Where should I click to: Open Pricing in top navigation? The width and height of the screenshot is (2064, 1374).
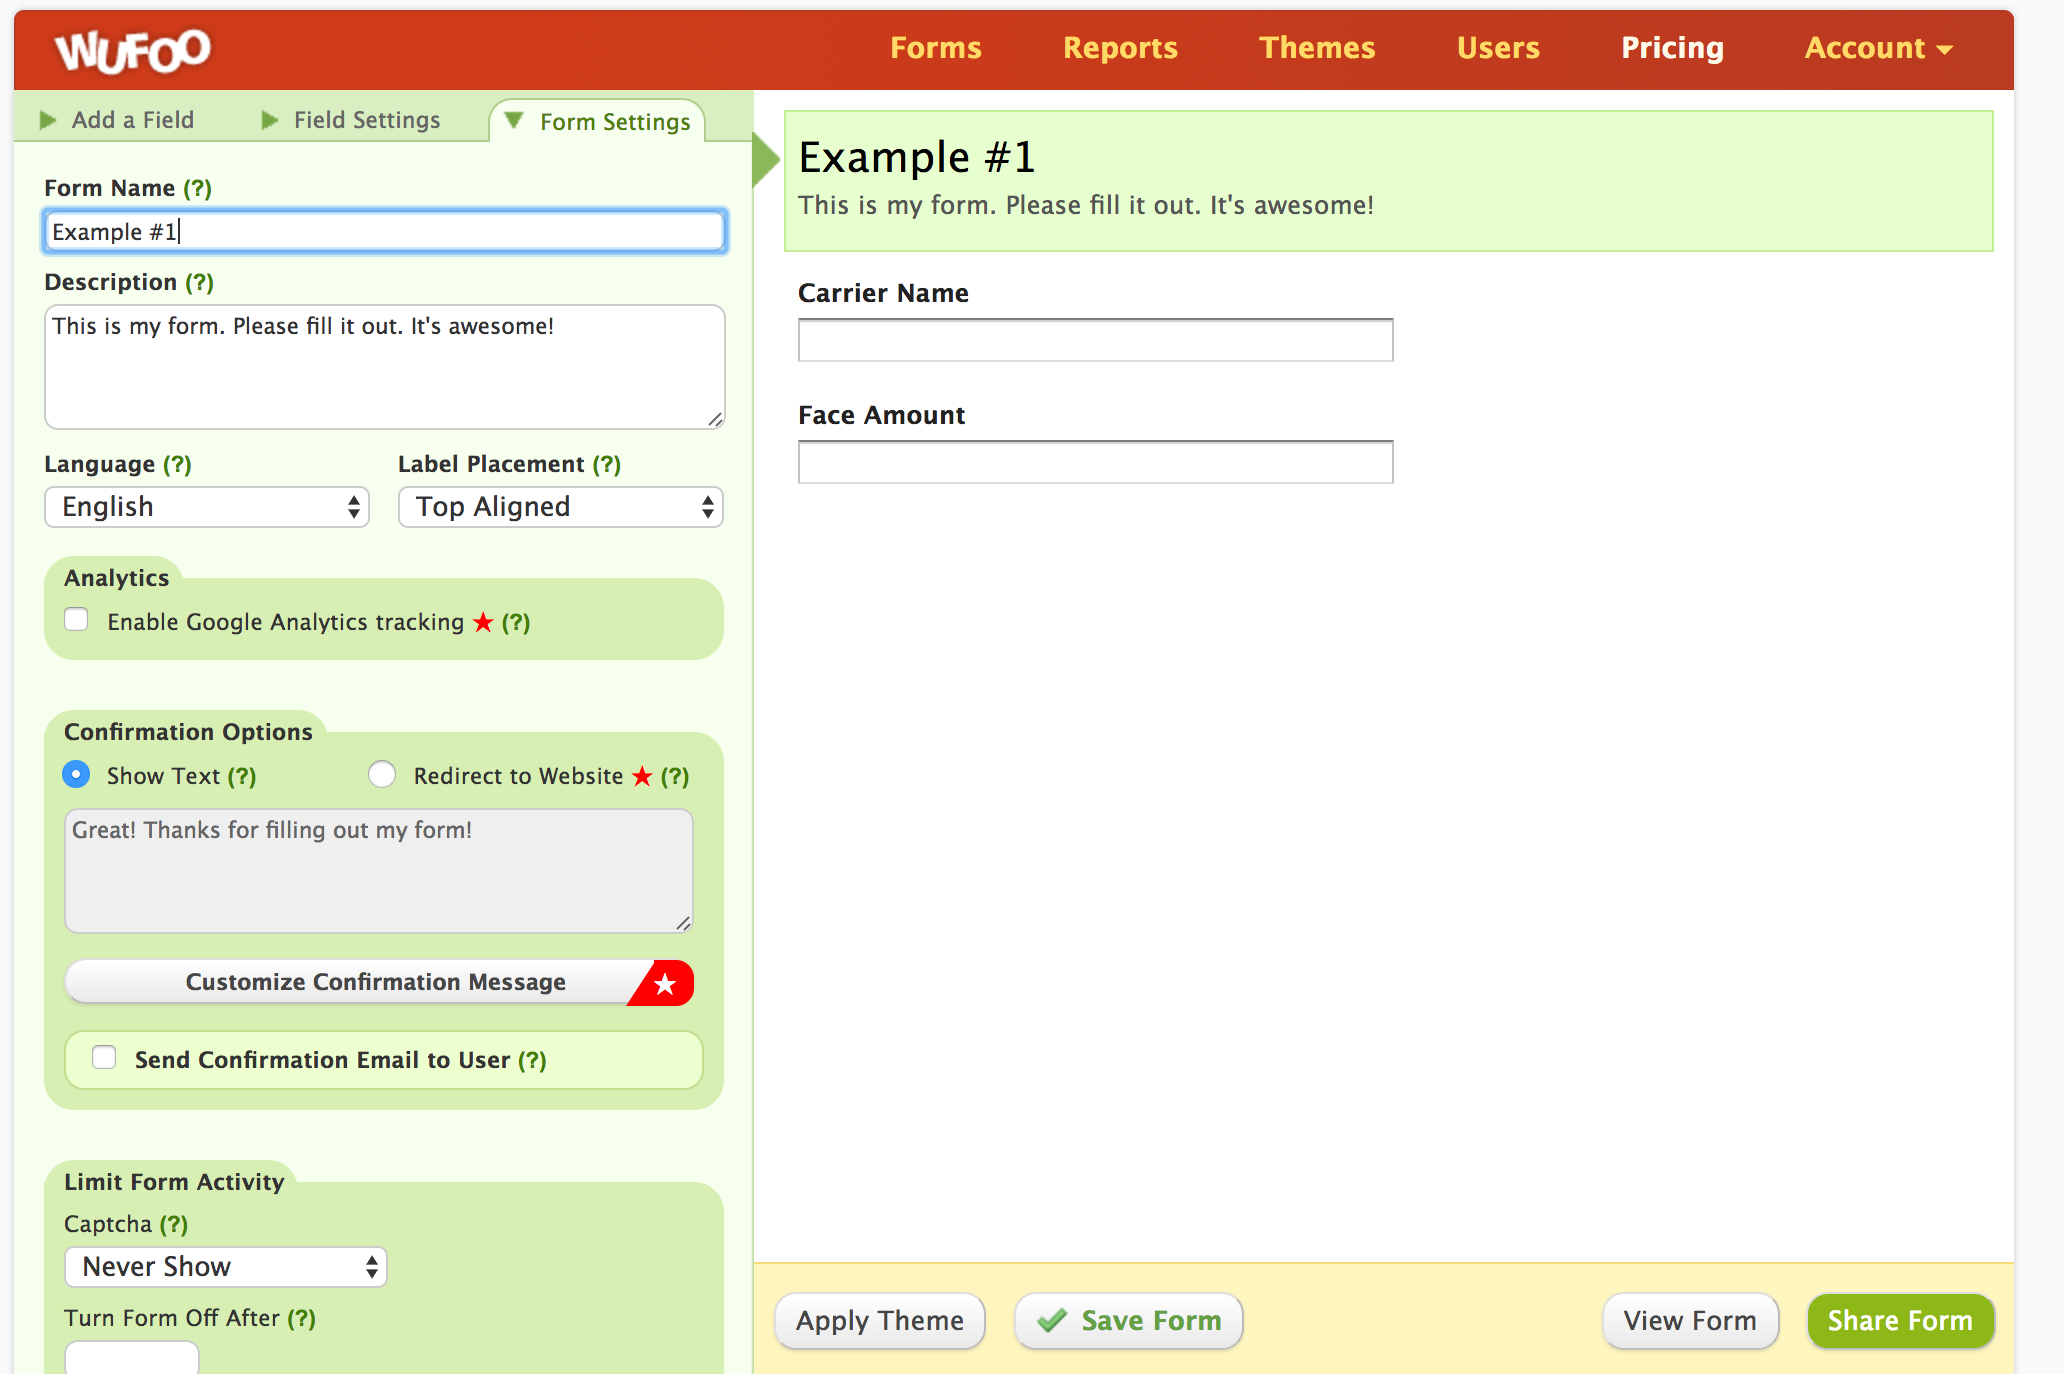pyautogui.click(x=1672, y=48)
